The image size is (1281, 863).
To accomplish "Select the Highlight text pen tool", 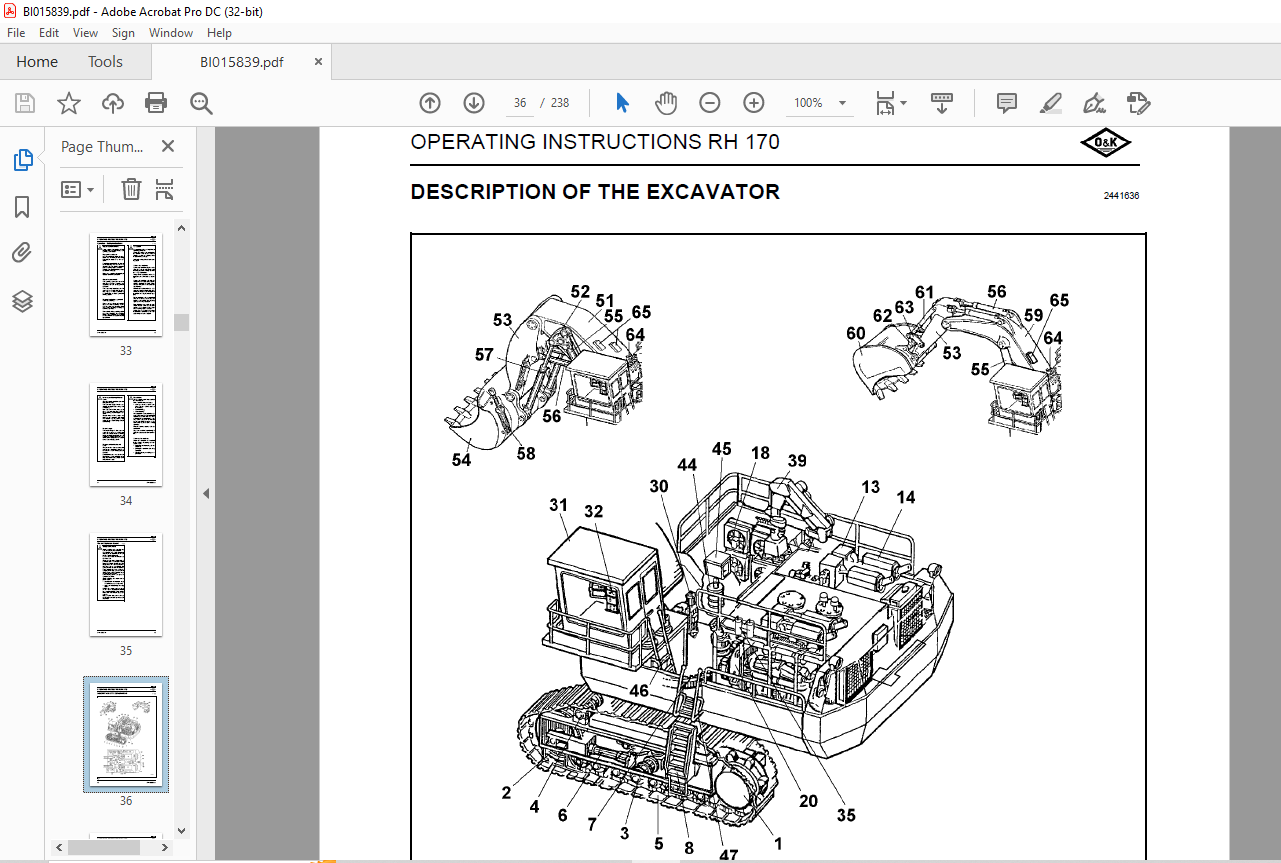I will click(1050, 103).
